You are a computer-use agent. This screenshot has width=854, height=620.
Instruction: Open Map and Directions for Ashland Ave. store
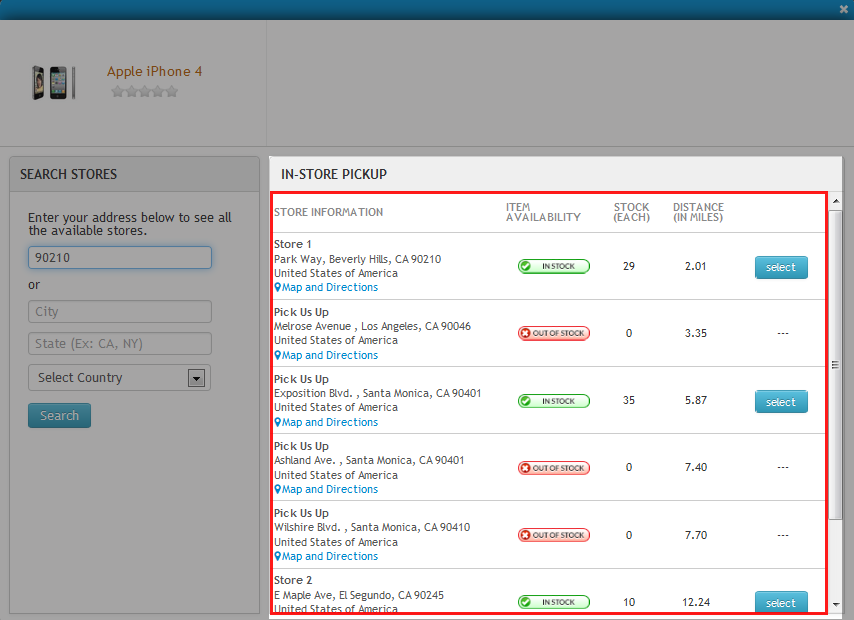(329, 490)
